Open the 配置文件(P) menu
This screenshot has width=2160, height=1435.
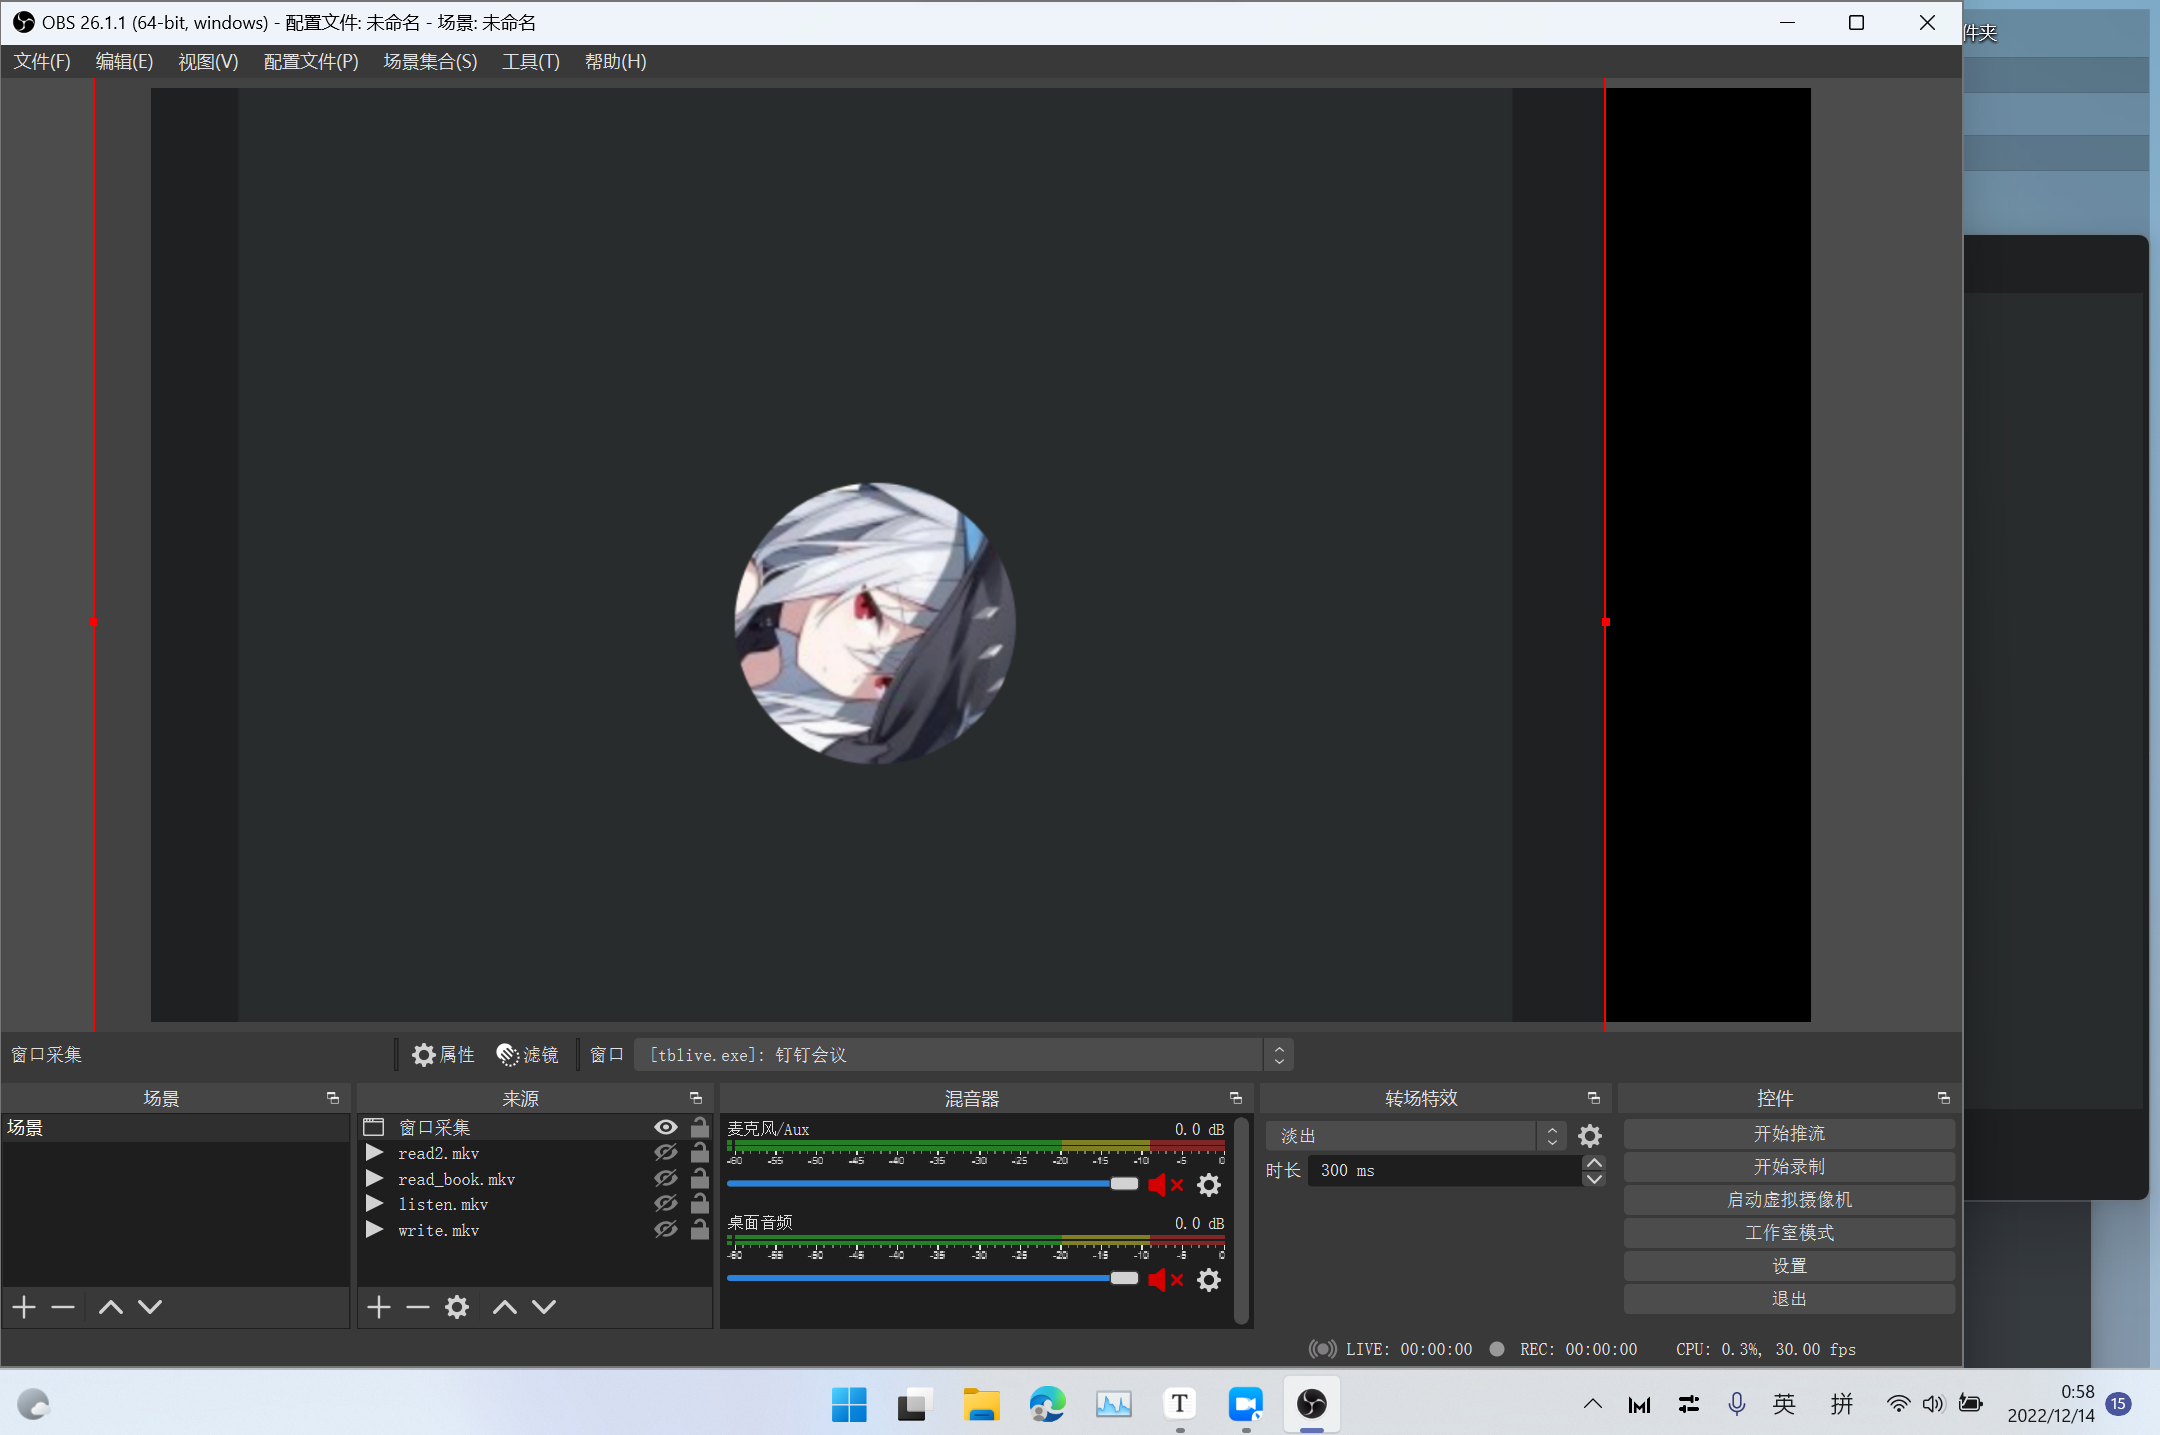point(311,62)
